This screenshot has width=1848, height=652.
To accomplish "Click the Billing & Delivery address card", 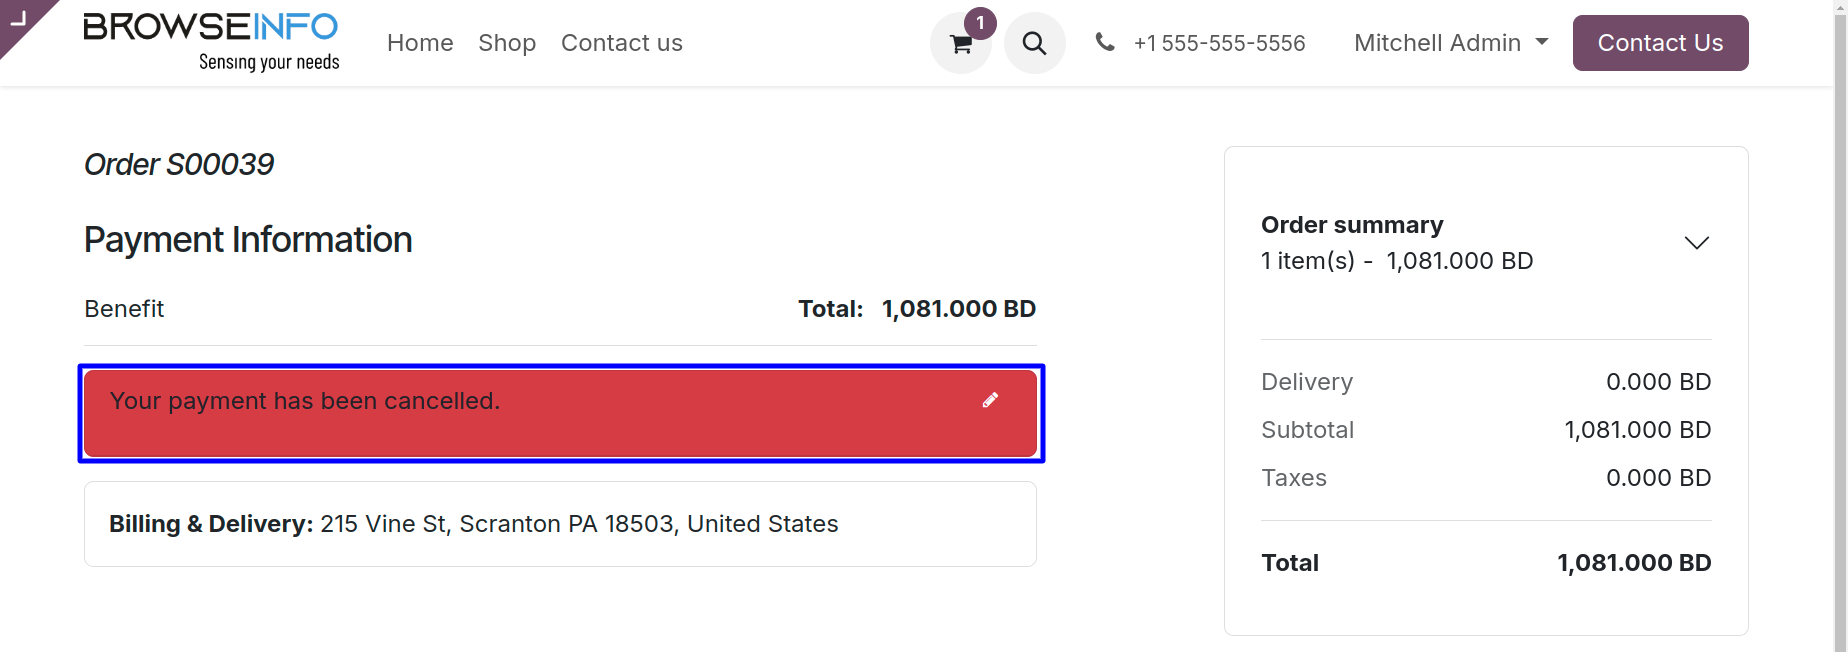I will pyautogui.click(x=560, y=524).
